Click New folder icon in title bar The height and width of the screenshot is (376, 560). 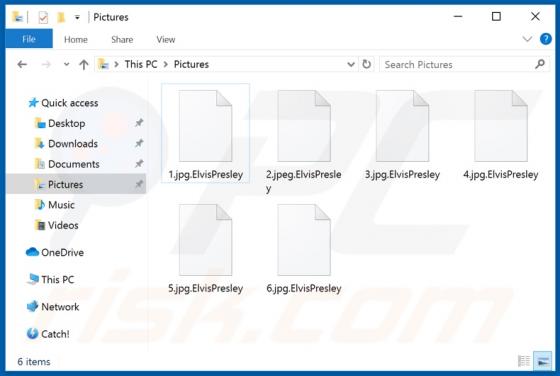[x=61, y=17]
